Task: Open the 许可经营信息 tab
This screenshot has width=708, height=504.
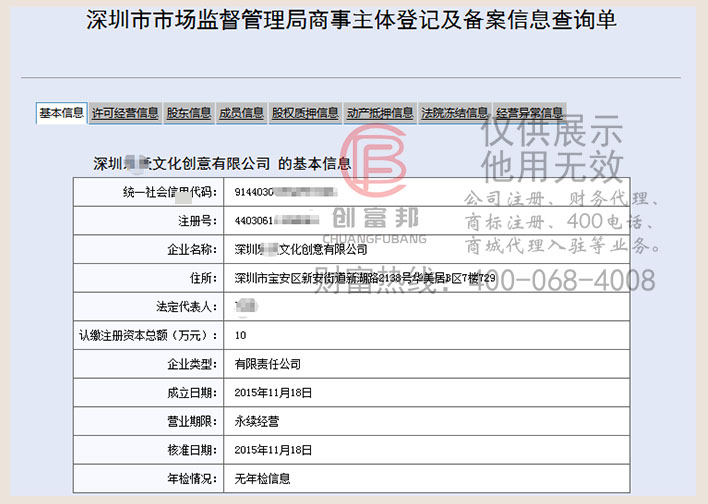Action: (x=125, y=113)
